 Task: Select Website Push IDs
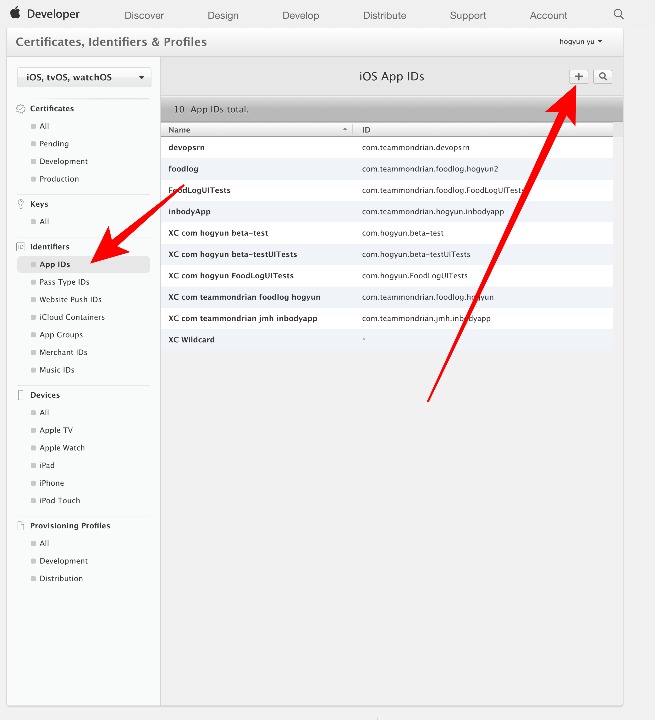coord(70,299)
